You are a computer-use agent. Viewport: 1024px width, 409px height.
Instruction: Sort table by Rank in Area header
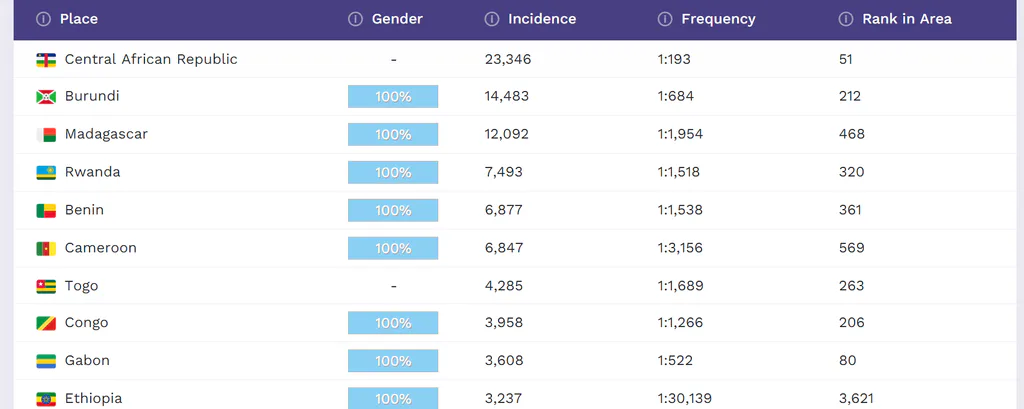pyautogui.click(x=907, y=19)
